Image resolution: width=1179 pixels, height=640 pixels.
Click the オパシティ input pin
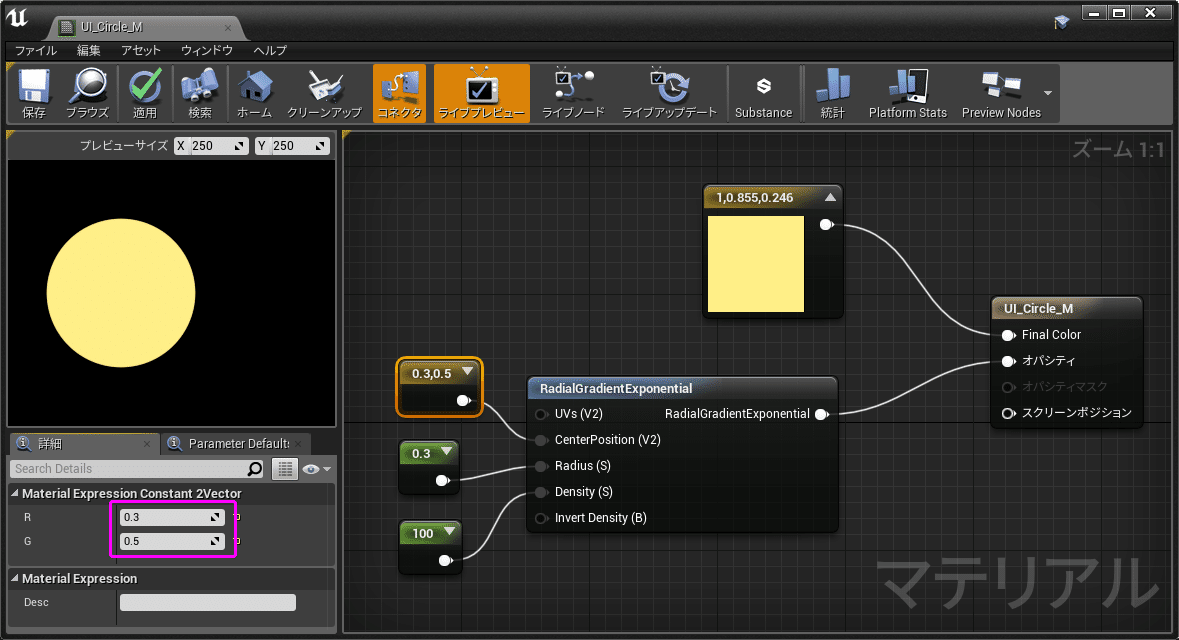click(1008, 362)
